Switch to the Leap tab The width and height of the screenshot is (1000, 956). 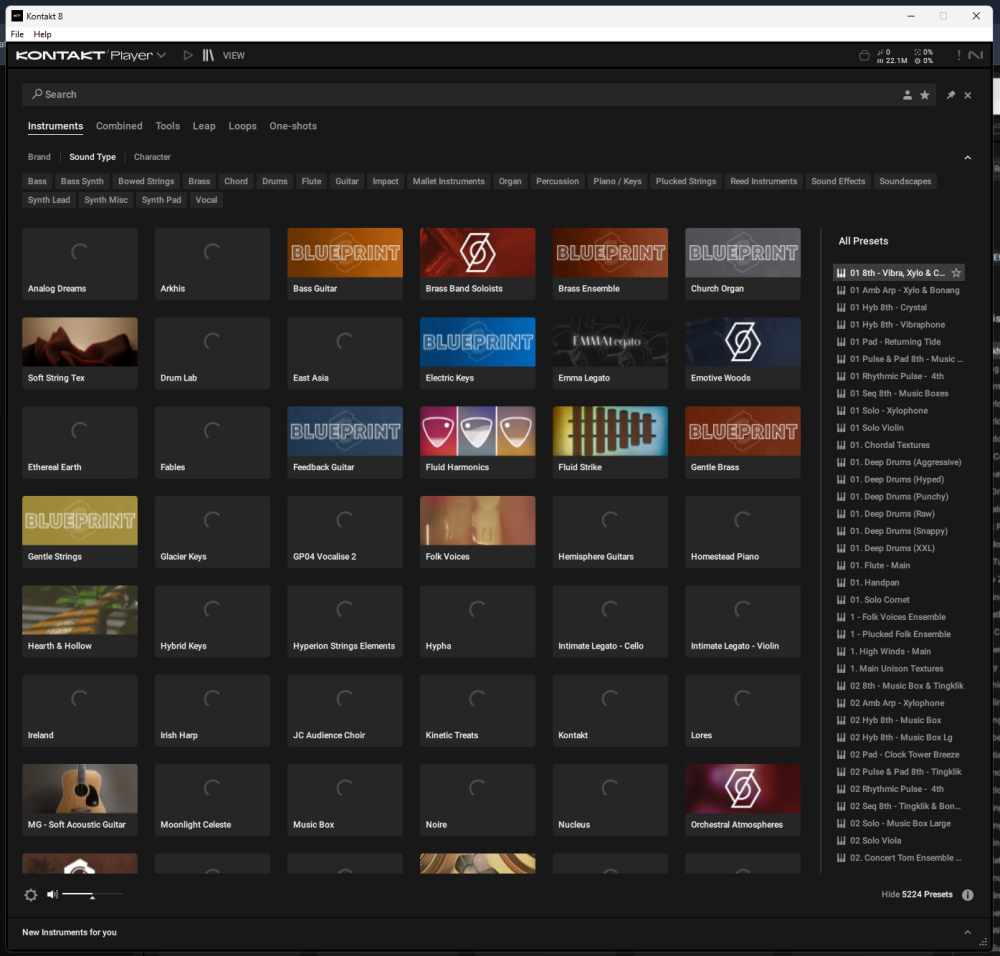click(204, 126)
